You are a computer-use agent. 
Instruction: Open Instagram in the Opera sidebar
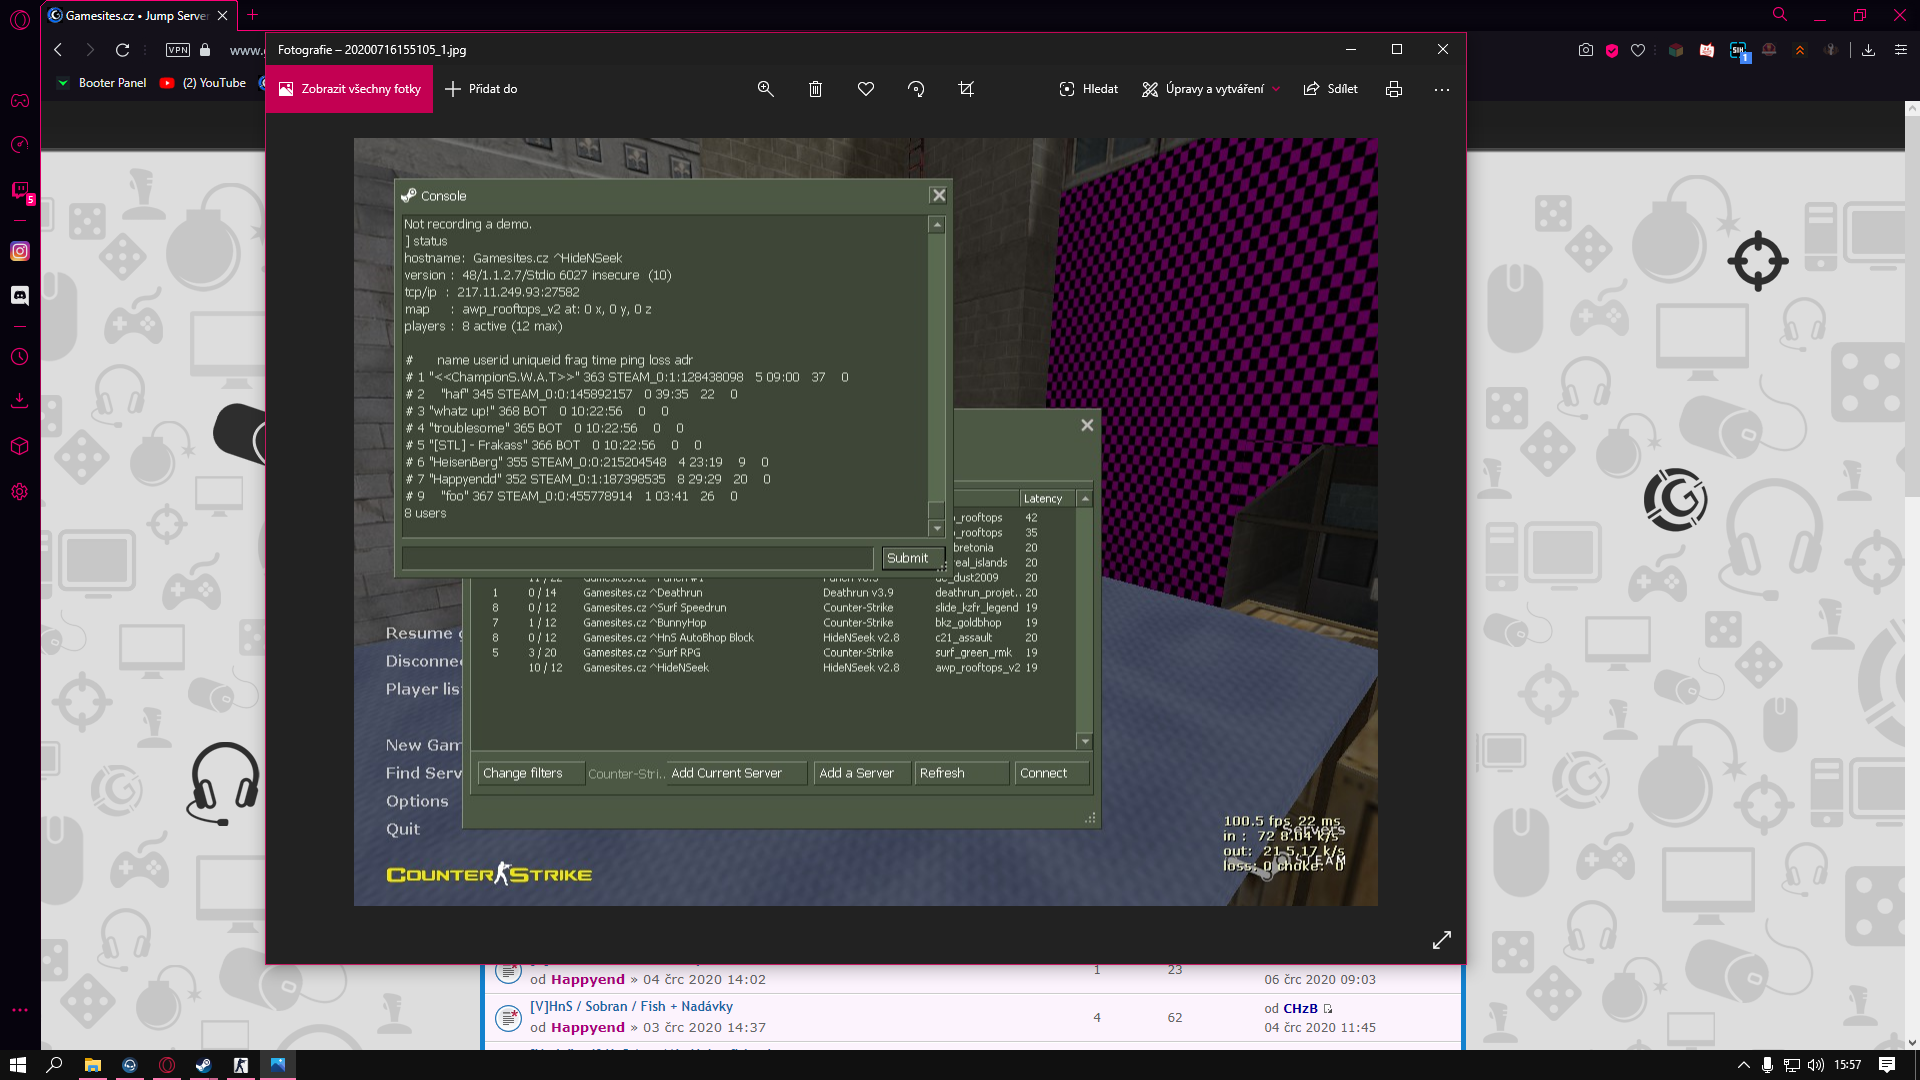[x=20, y=251]
